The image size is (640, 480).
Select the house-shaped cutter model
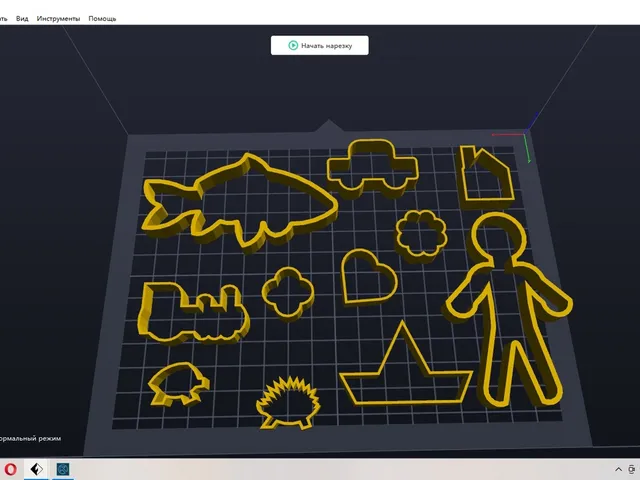tap(486, 176)
